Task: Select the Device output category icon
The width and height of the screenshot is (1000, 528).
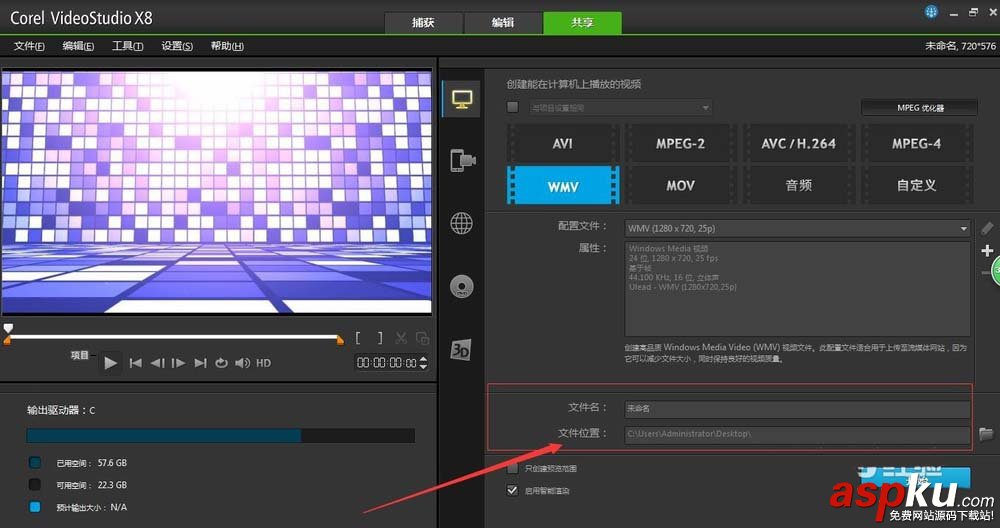Action: pyautogui.click(x=462, y=160)
